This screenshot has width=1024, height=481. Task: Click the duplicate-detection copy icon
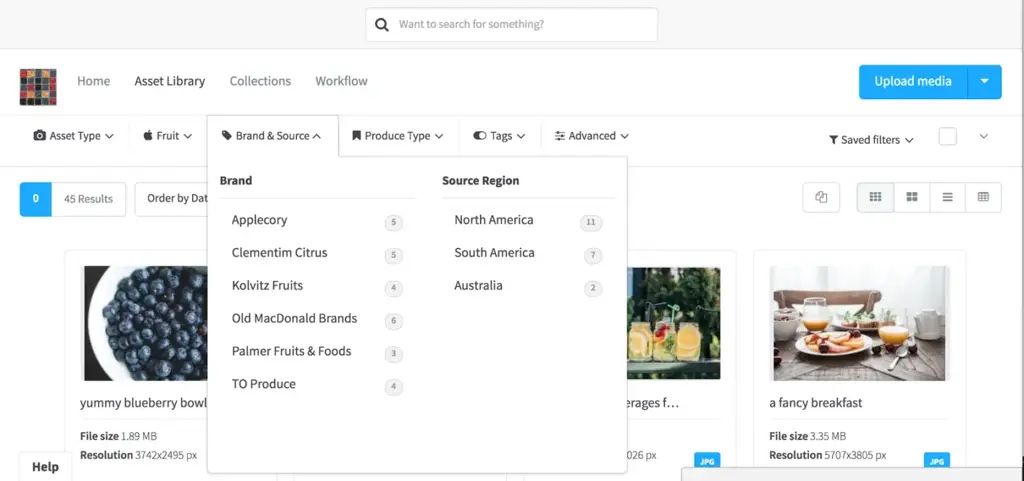coord(821,198)
